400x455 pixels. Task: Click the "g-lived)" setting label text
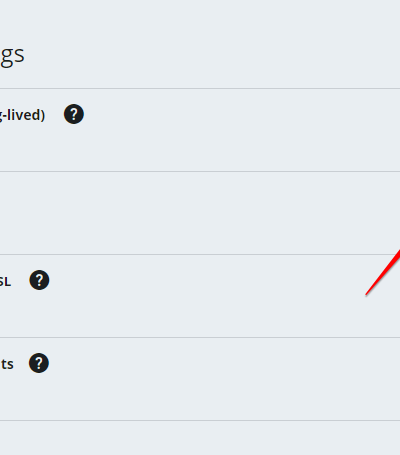pos(22,115)
